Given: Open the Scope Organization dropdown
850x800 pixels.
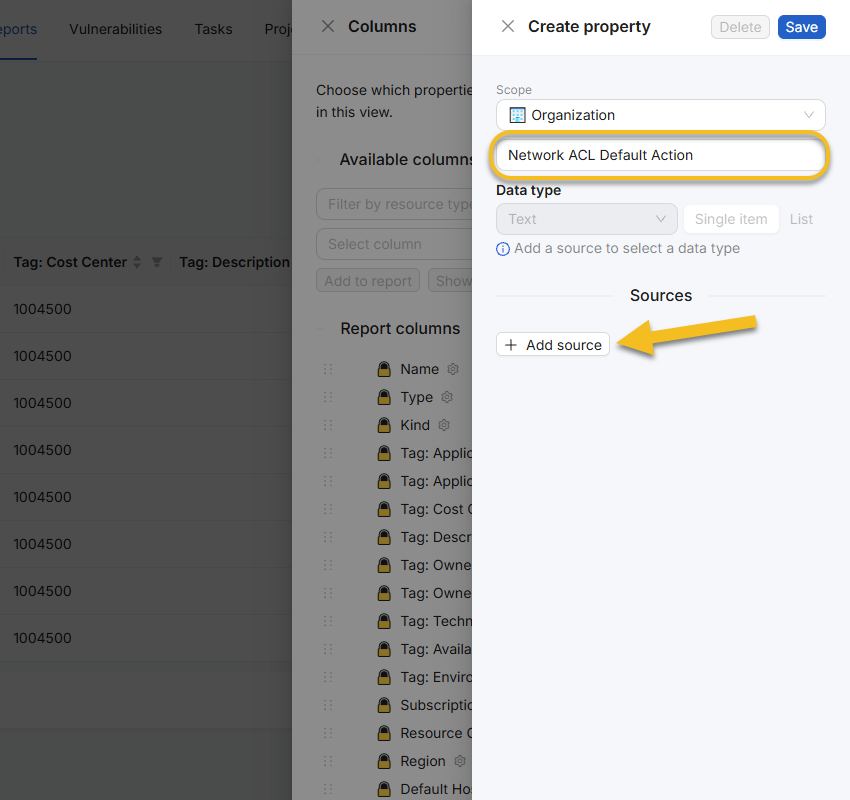Looking at the screenshot, I should (x=660, y=115).
